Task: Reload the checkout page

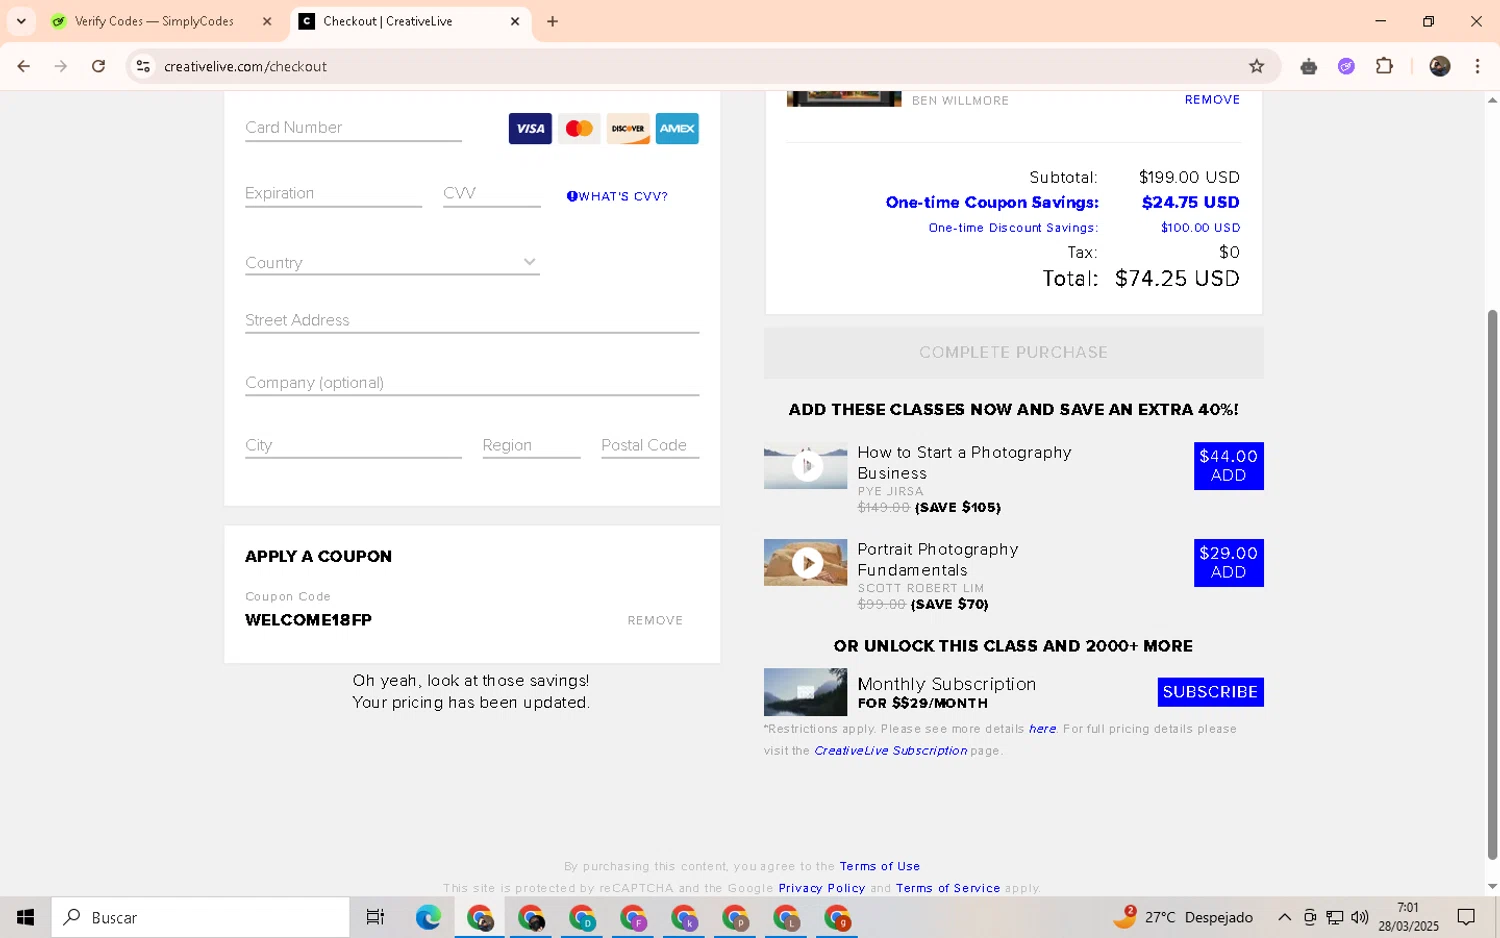Action: click(98, 66)
